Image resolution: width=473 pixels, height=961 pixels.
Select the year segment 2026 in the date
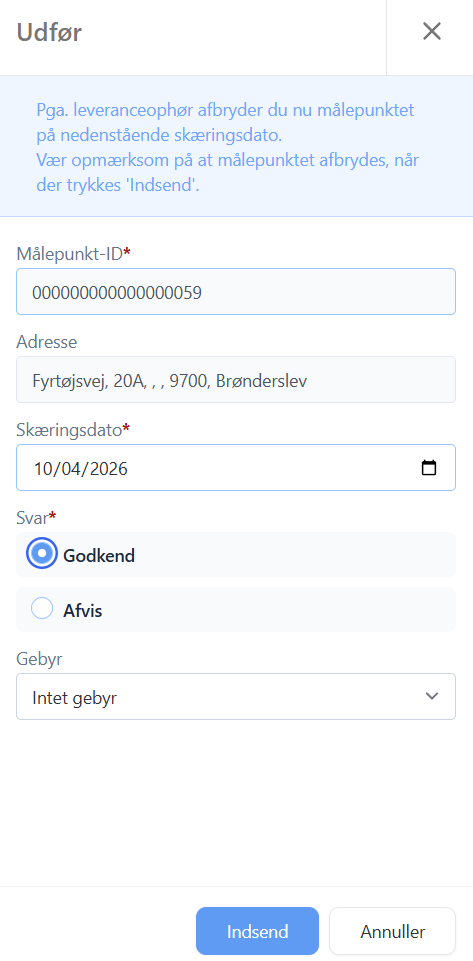108,469
